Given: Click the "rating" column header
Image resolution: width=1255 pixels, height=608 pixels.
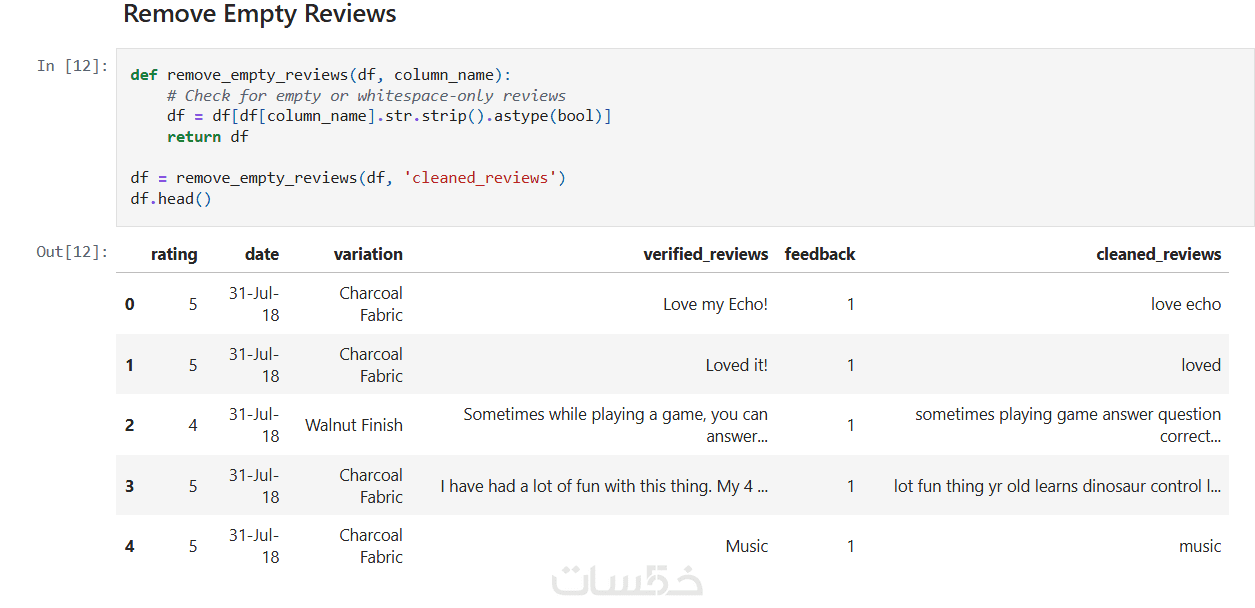Looking at the screenshot, I should 174,254.
